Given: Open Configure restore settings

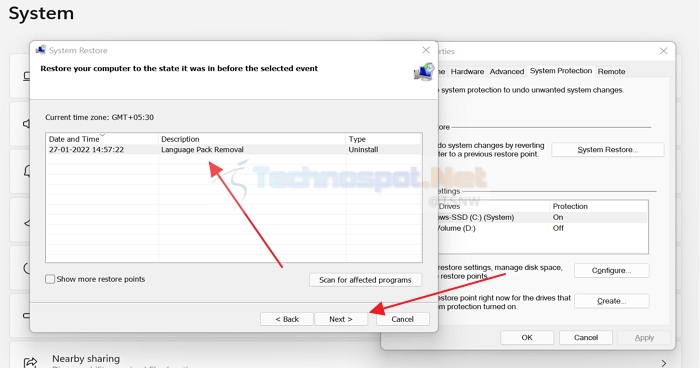Looking at the screenshot, I should coord(611,271).
